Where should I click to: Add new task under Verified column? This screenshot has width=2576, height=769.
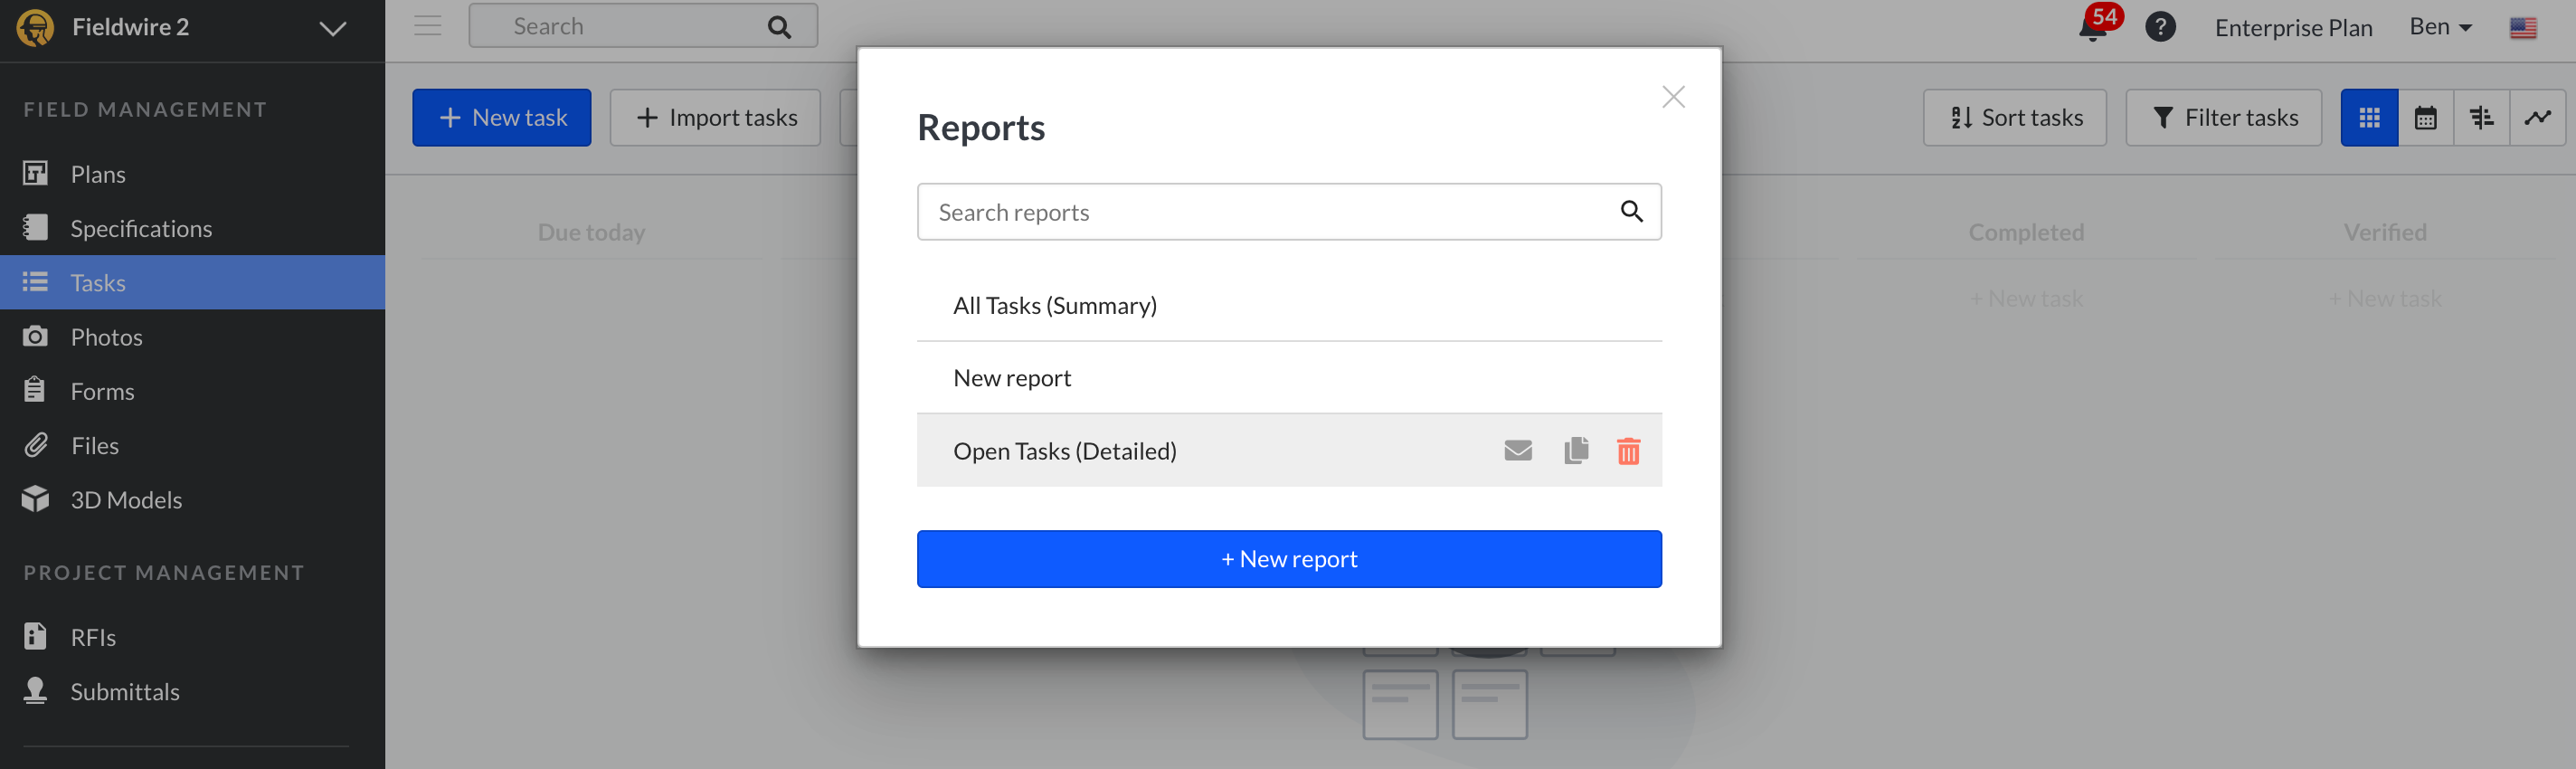[2385, 299]
